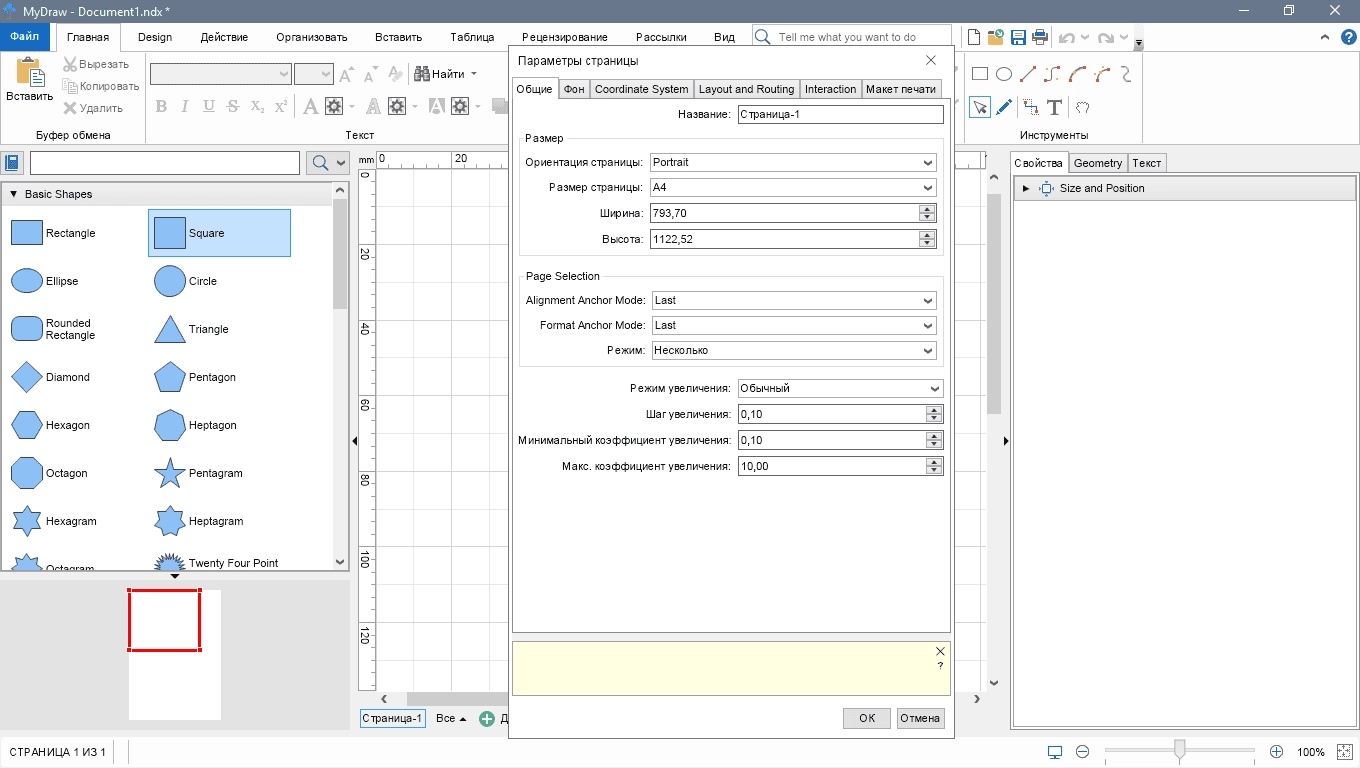Click the shapes library scroll down arrow

tap(340, 563)
